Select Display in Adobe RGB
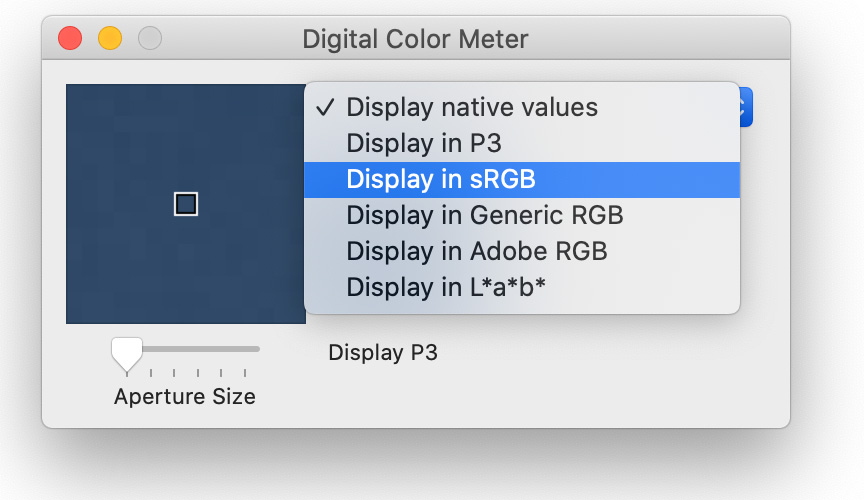The image size is (864, 500). (522, 251)
